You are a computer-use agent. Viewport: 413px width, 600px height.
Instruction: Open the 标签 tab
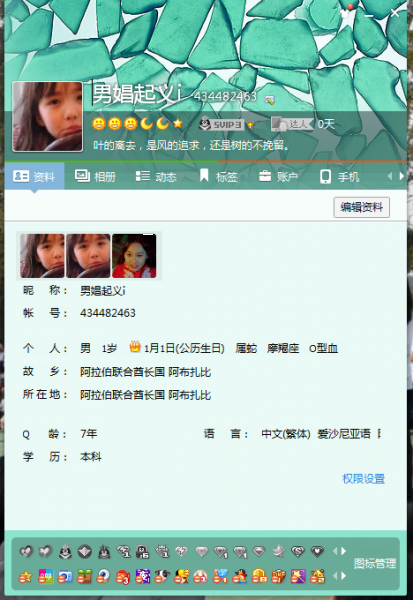click(219, 176)
